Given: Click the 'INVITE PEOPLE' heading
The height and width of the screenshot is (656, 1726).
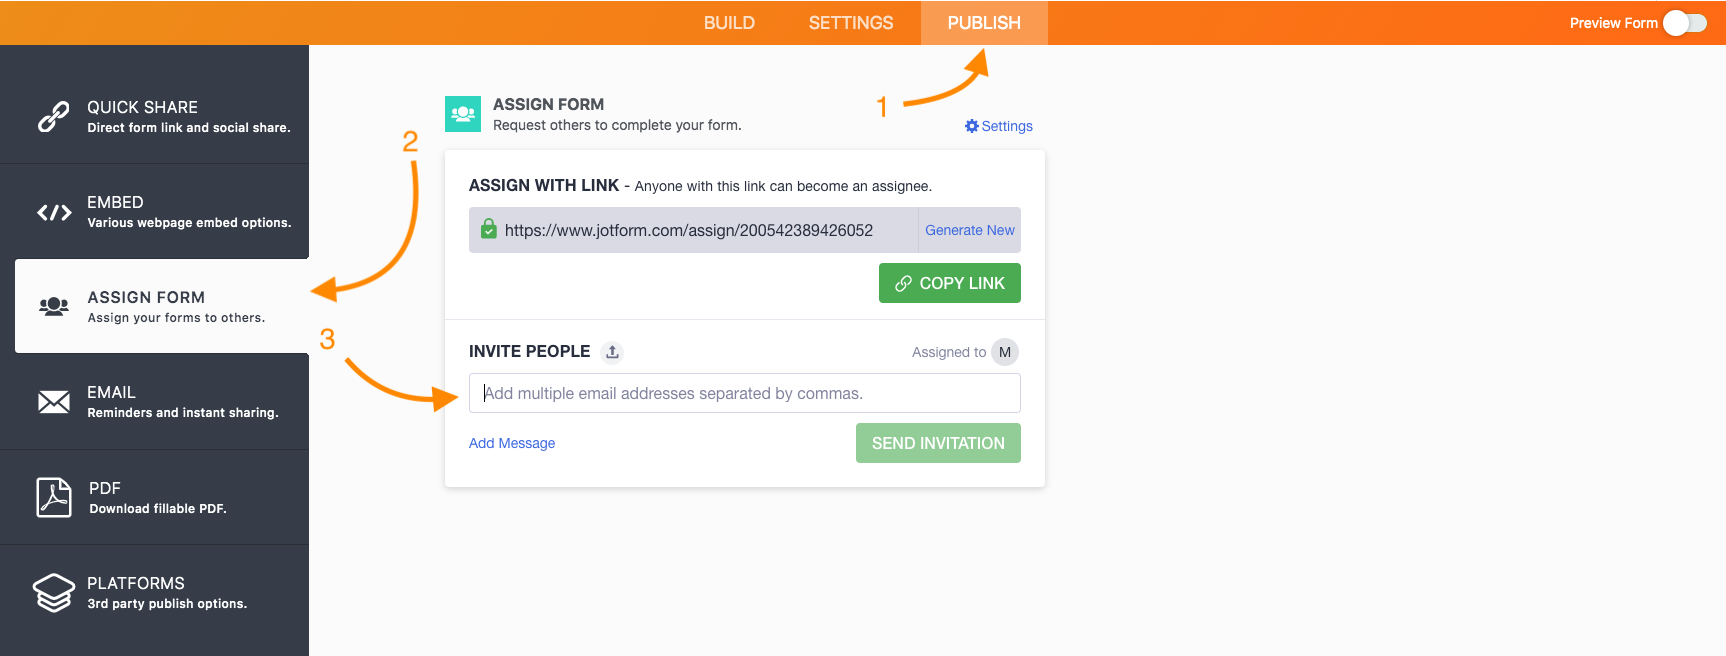Looking at the screenshot, I should [529, 351].
